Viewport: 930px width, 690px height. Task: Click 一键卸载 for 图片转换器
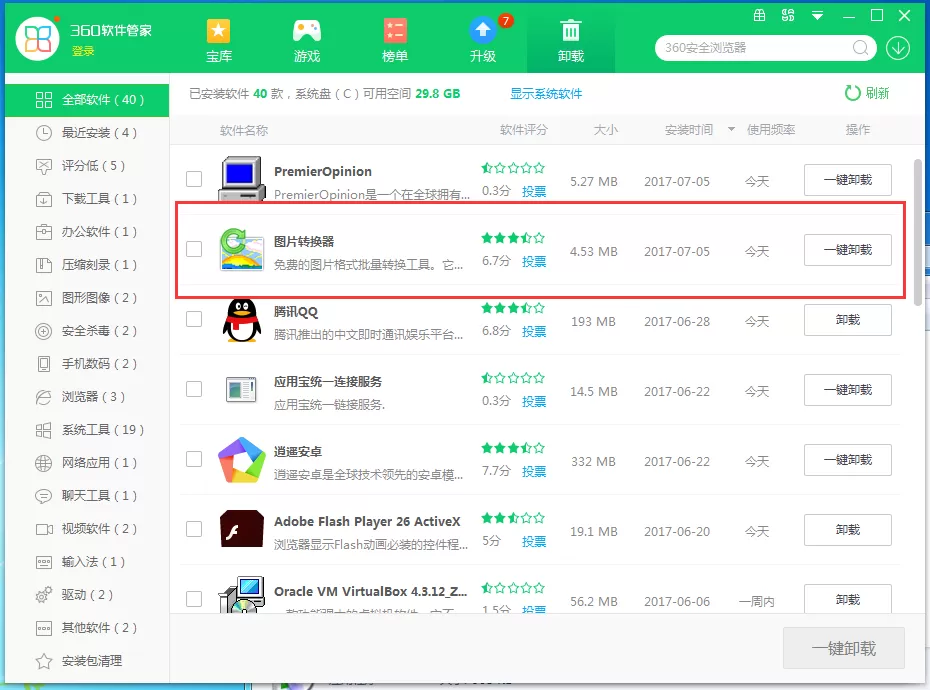coord(848,250)
